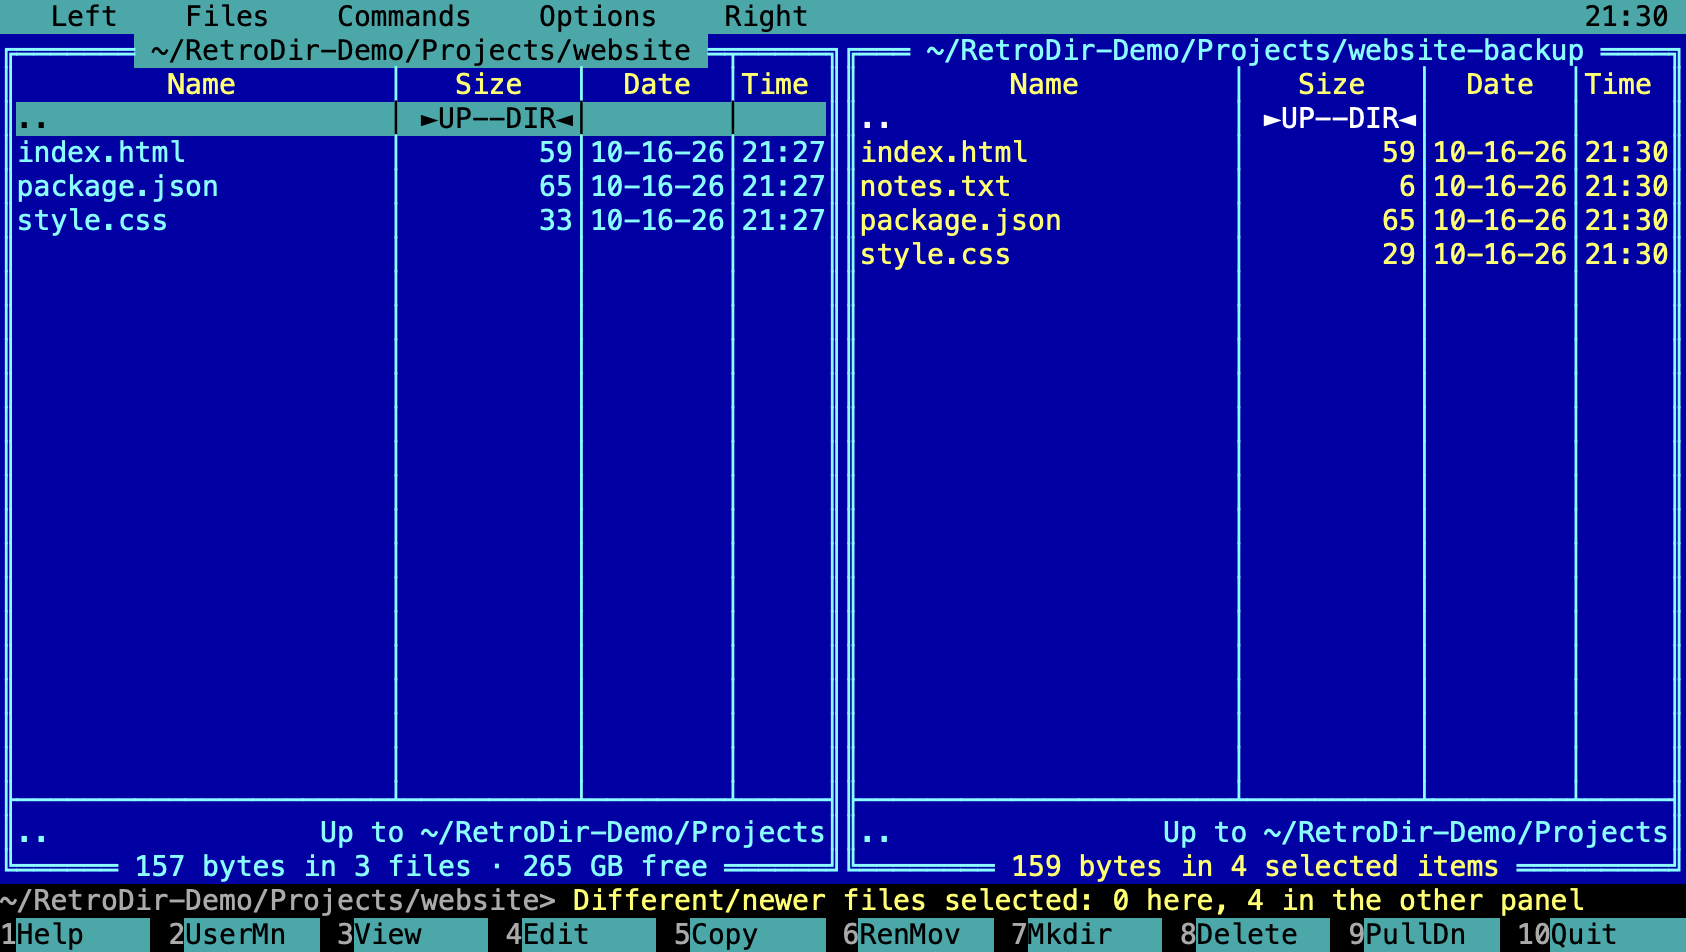Open the Commands menu
The image size is (1686, 952).
[404, 17]
